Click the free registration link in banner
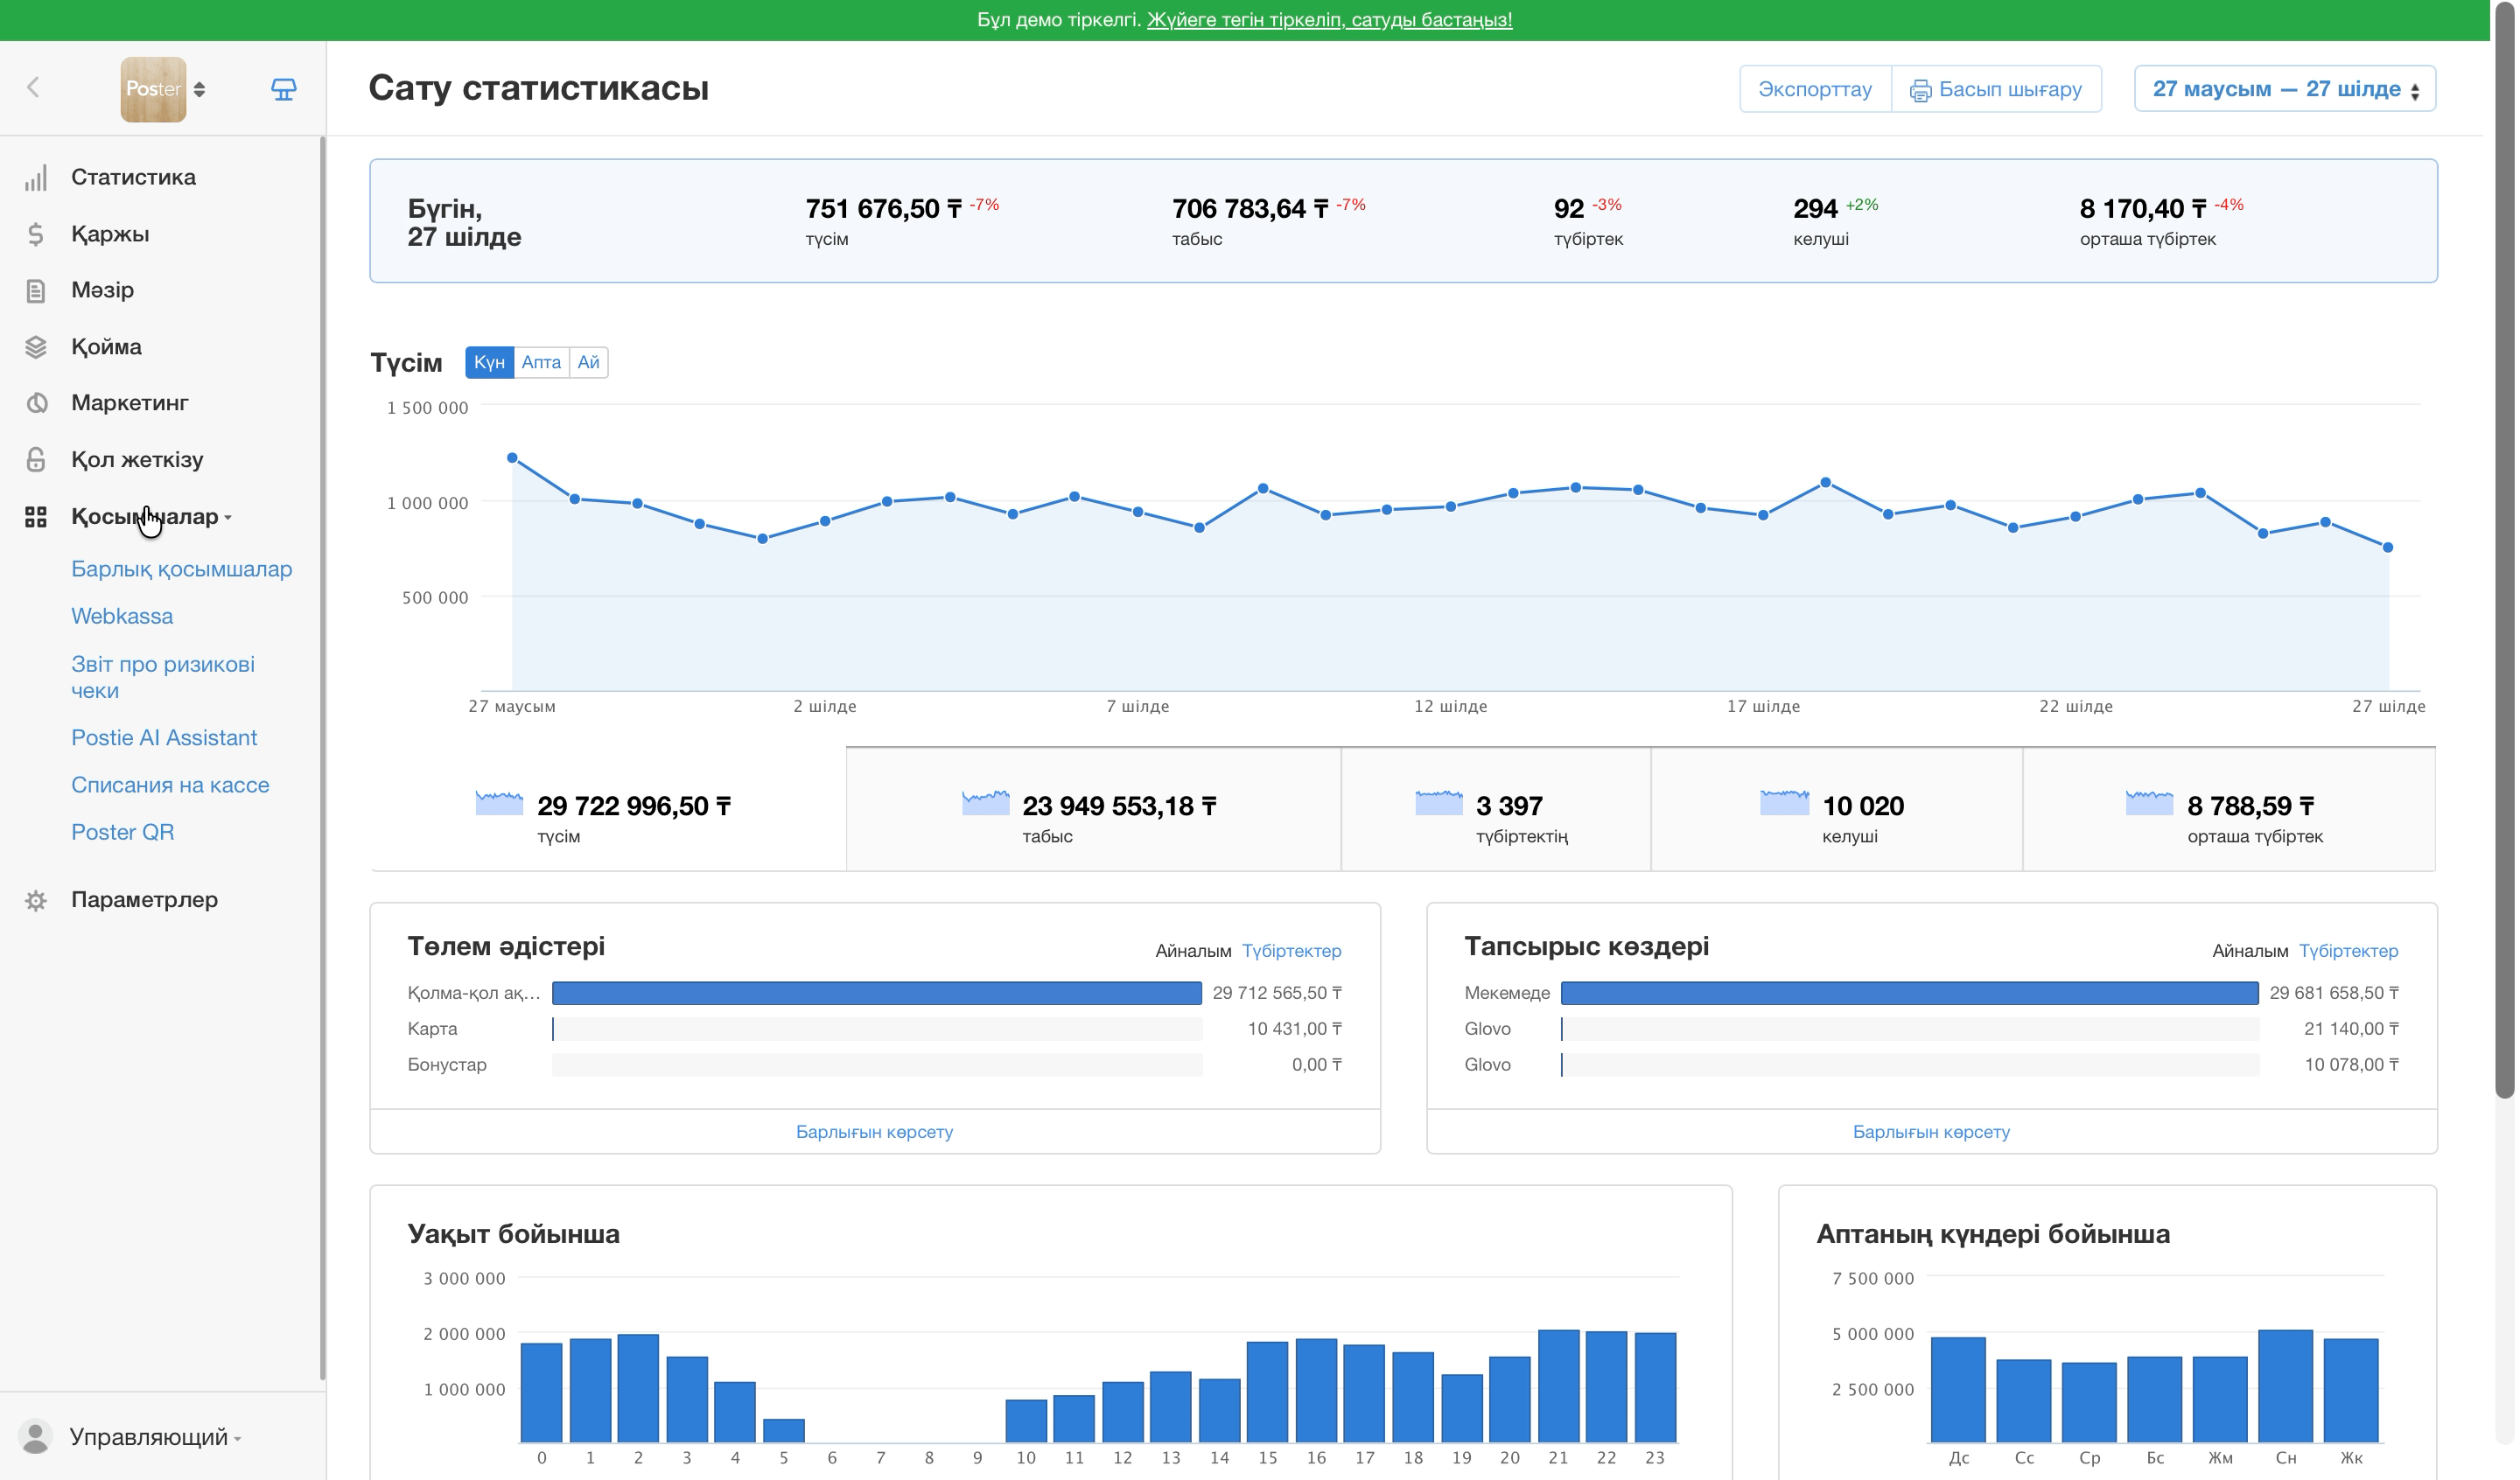2520x1480 pixels. (x=1329, y=20)
